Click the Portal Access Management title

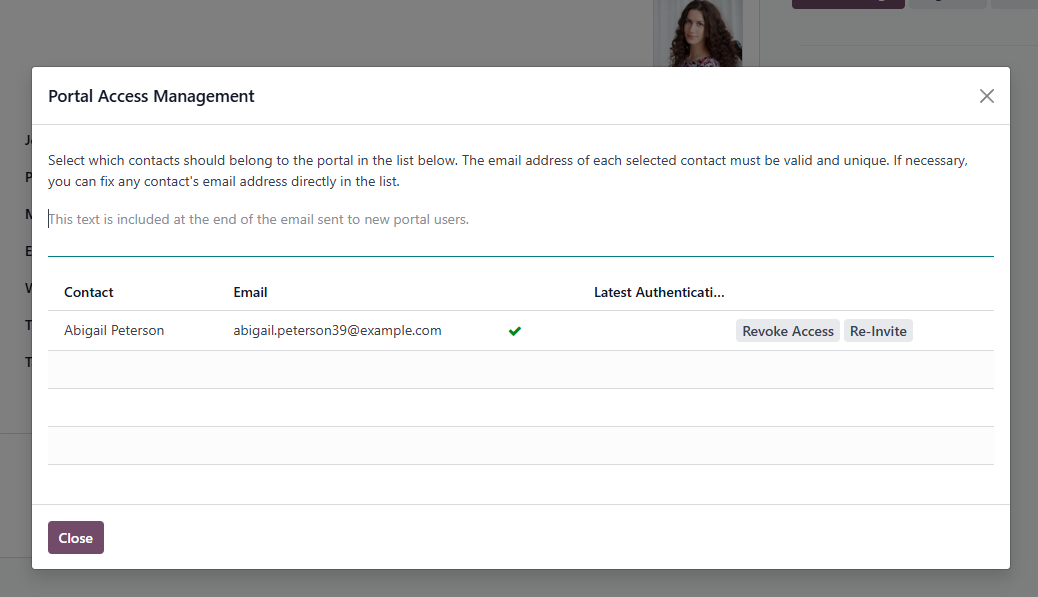(x=151, y=96)
